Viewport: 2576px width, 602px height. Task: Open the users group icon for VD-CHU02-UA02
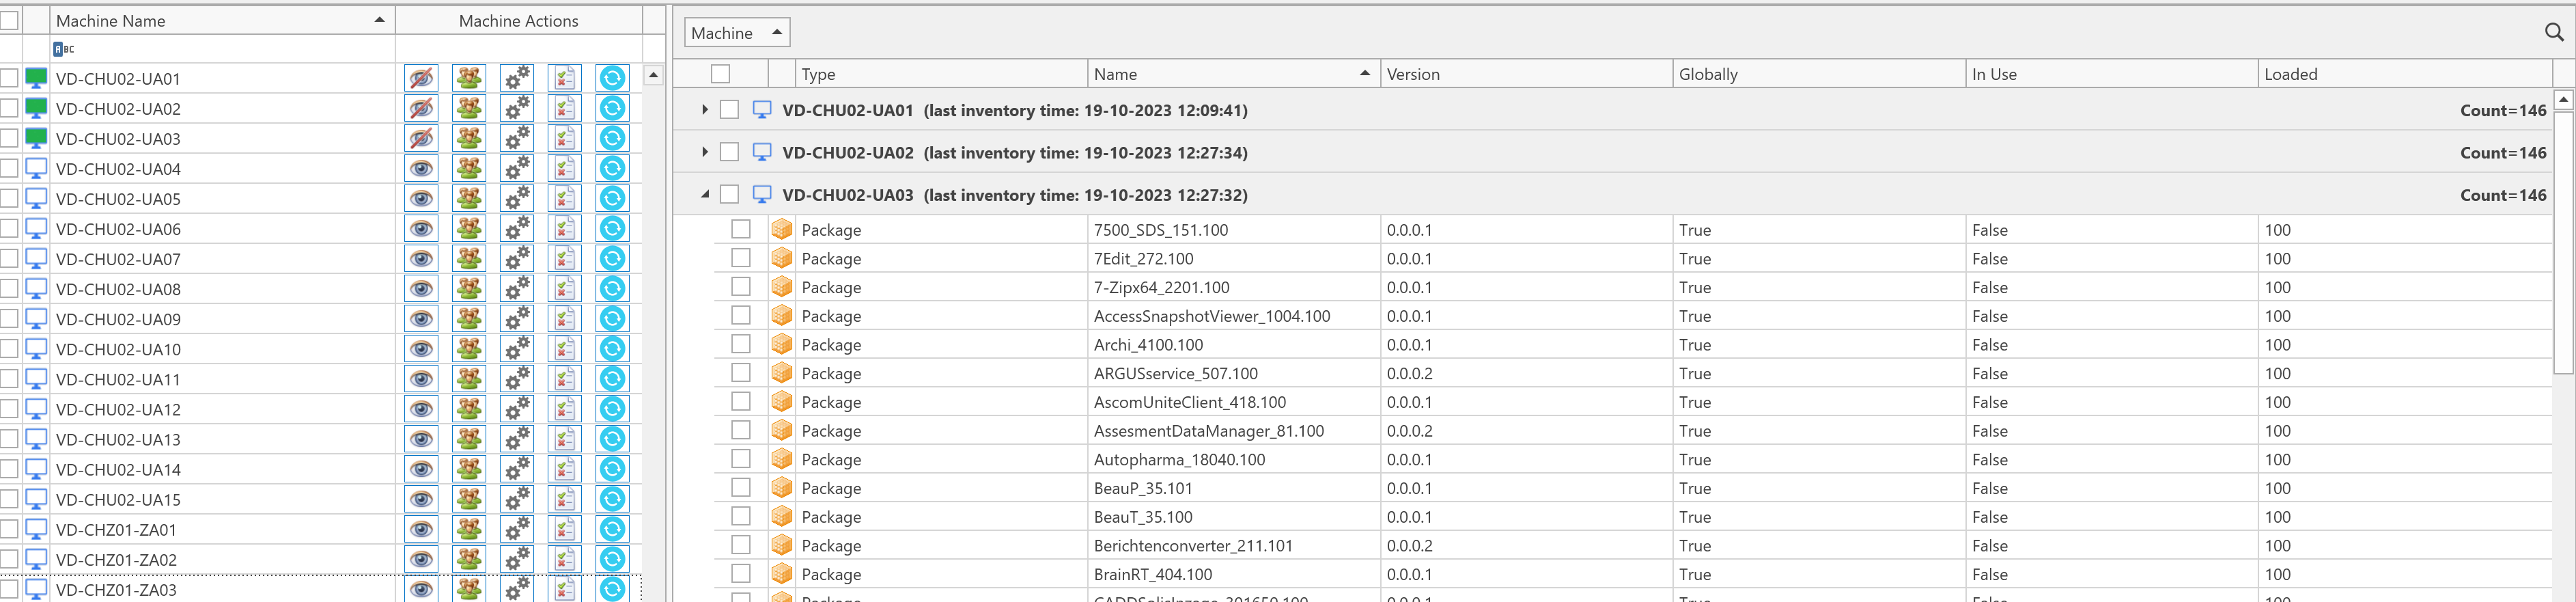point(468,108)
